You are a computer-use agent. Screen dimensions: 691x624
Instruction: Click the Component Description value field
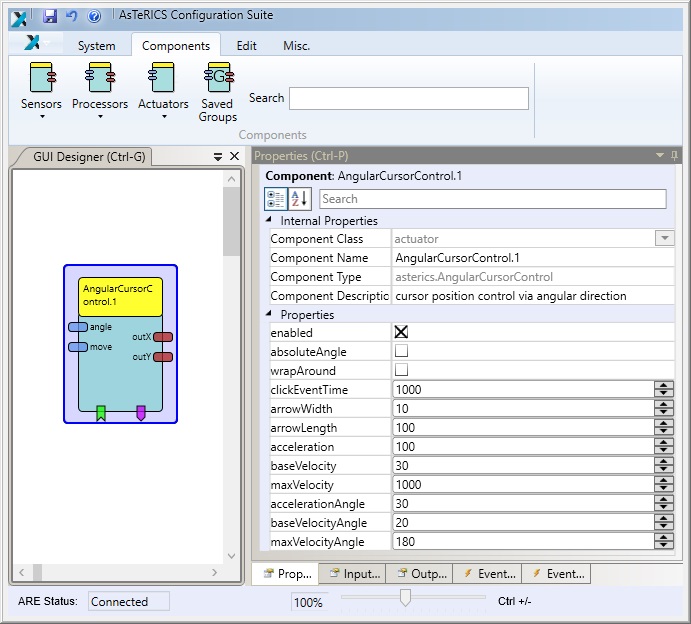[532, 296]
